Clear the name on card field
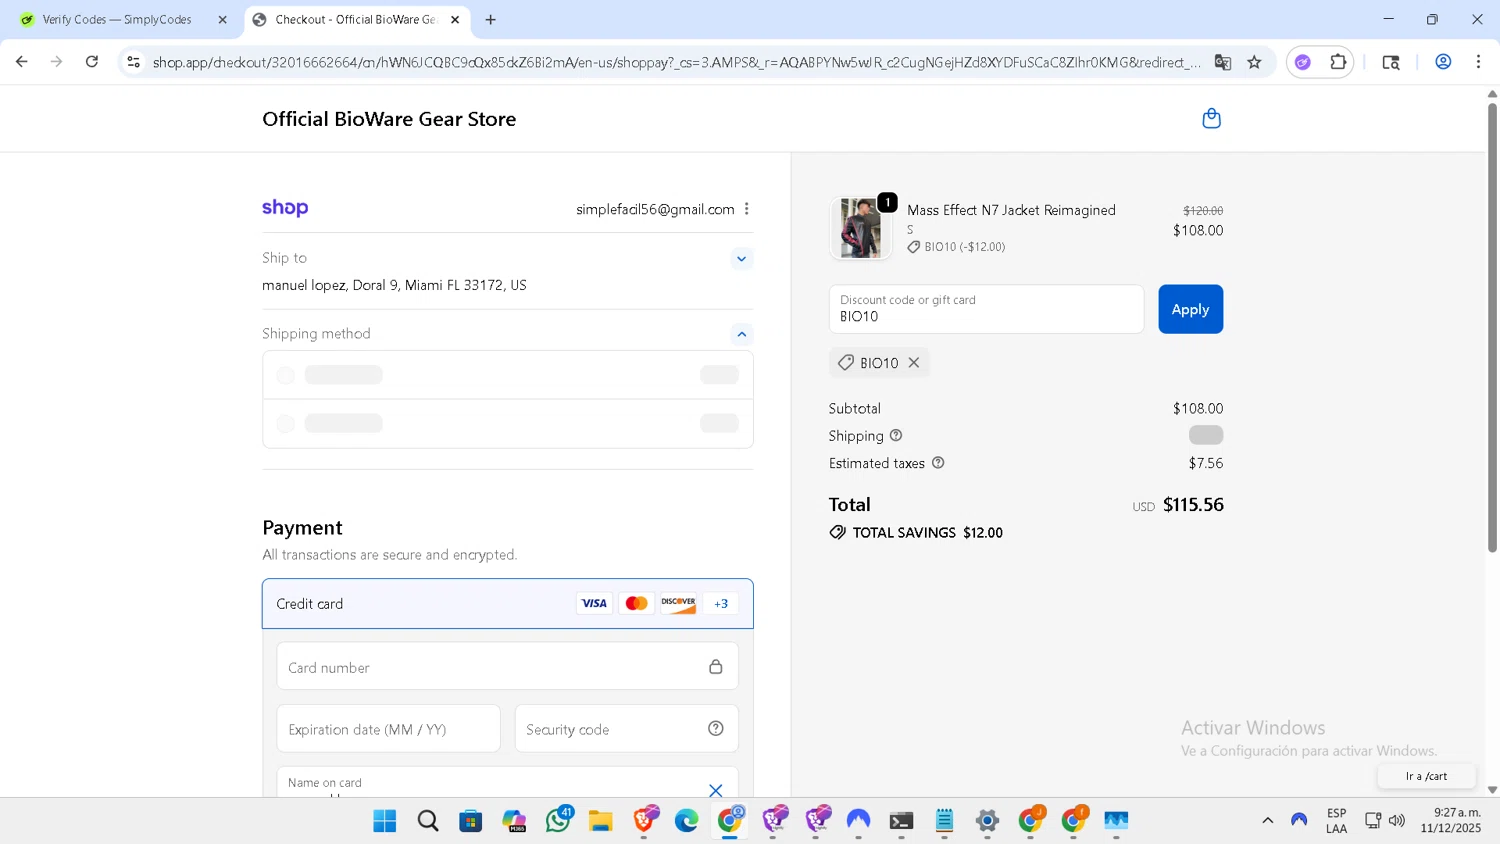 (716, 790)
